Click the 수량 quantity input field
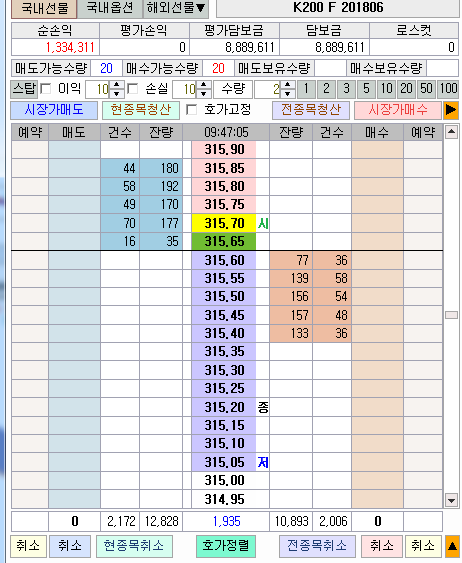462x563 pixels. [267, 89]
